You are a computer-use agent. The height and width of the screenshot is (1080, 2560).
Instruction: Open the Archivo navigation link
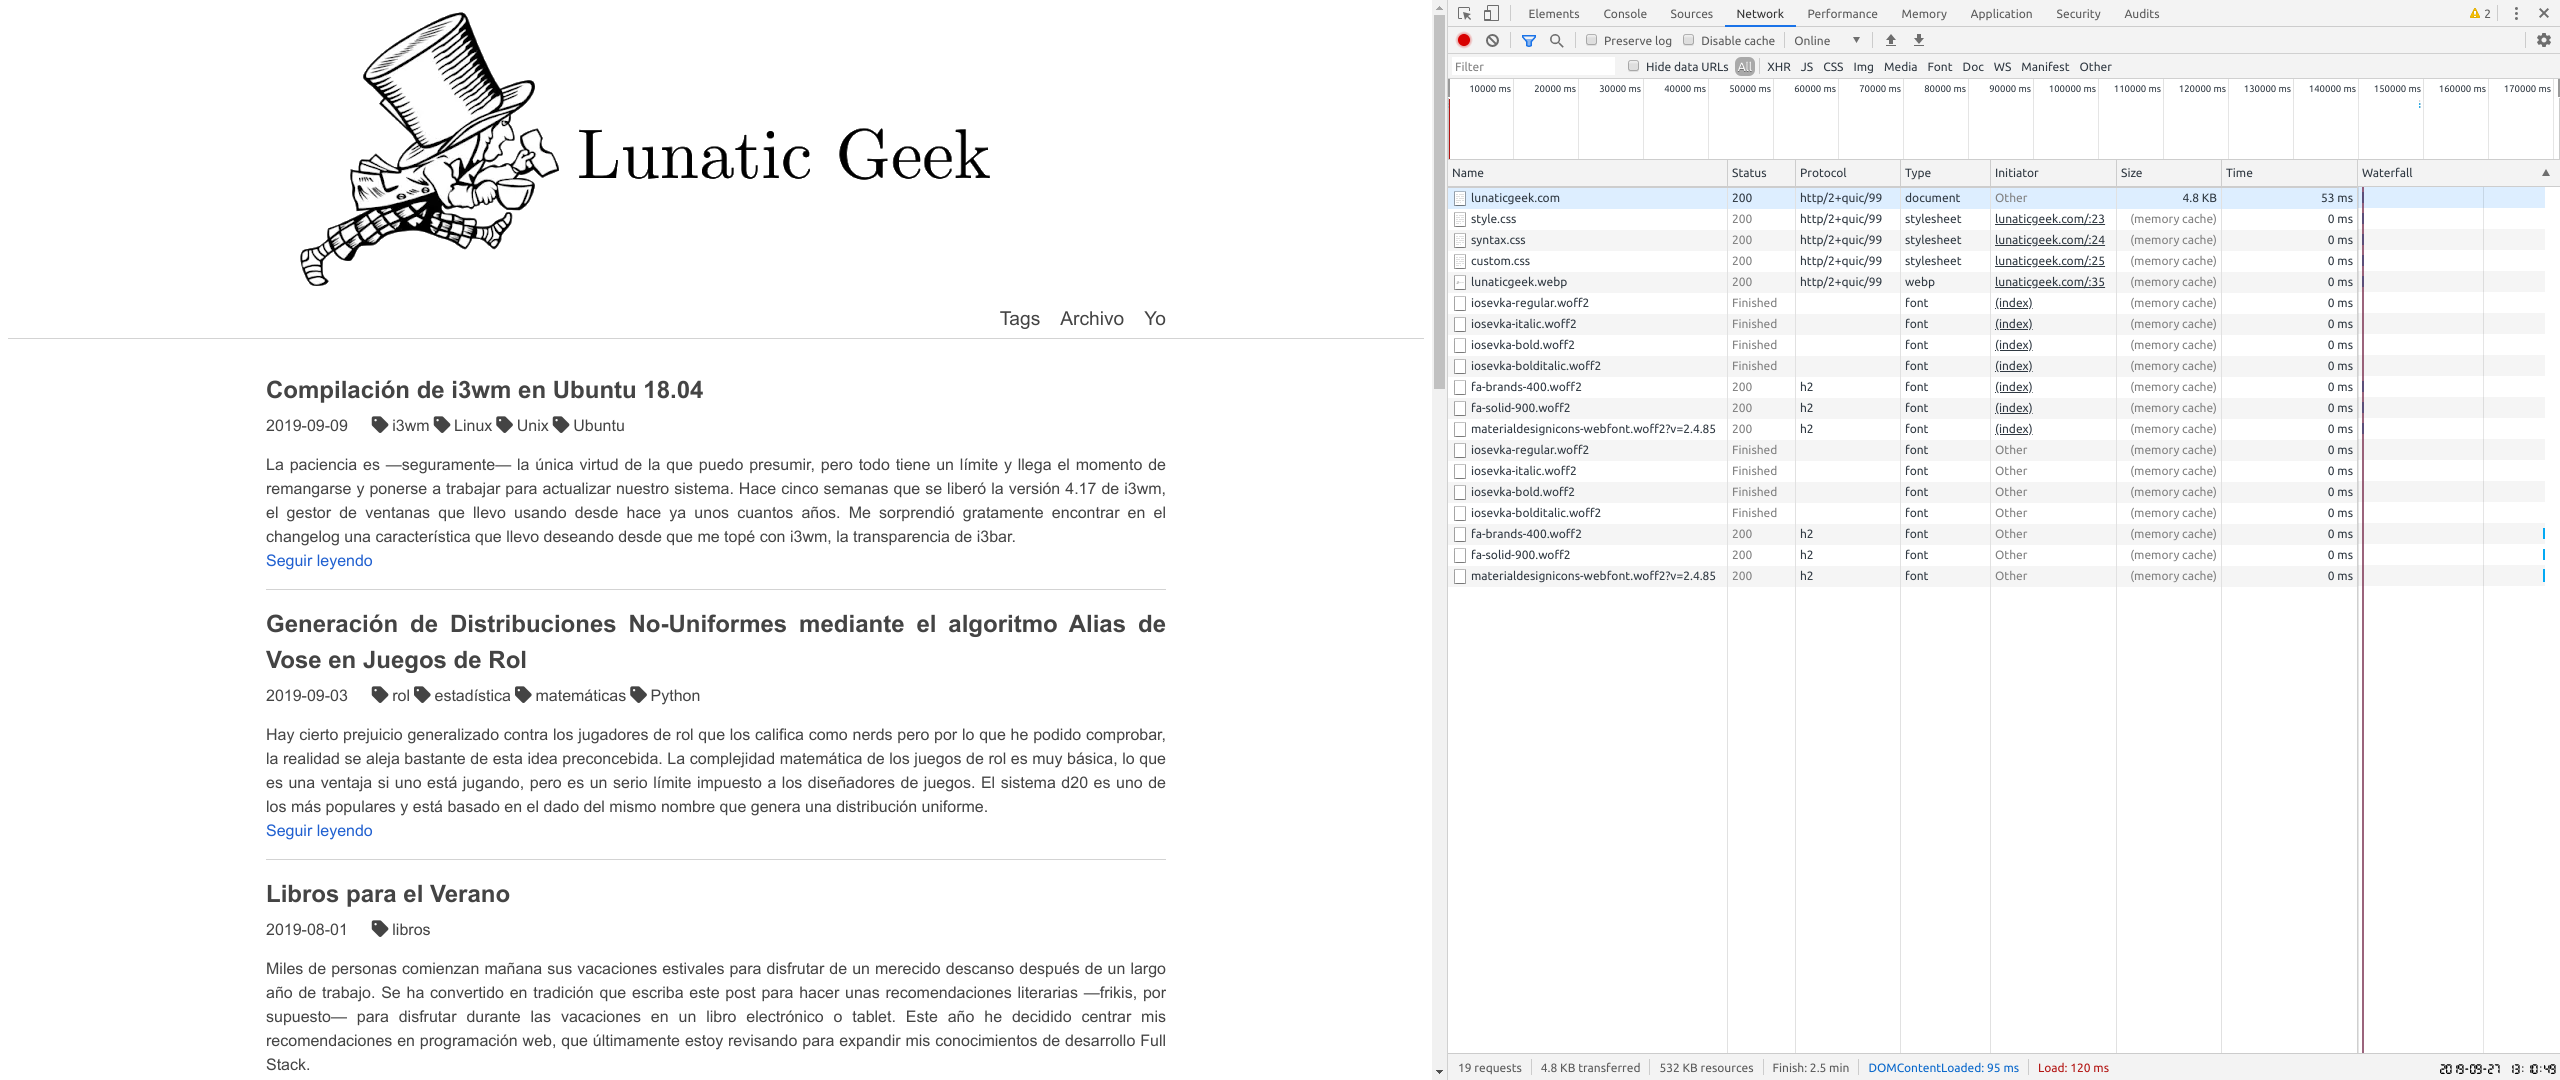(x=1091, y=318)
